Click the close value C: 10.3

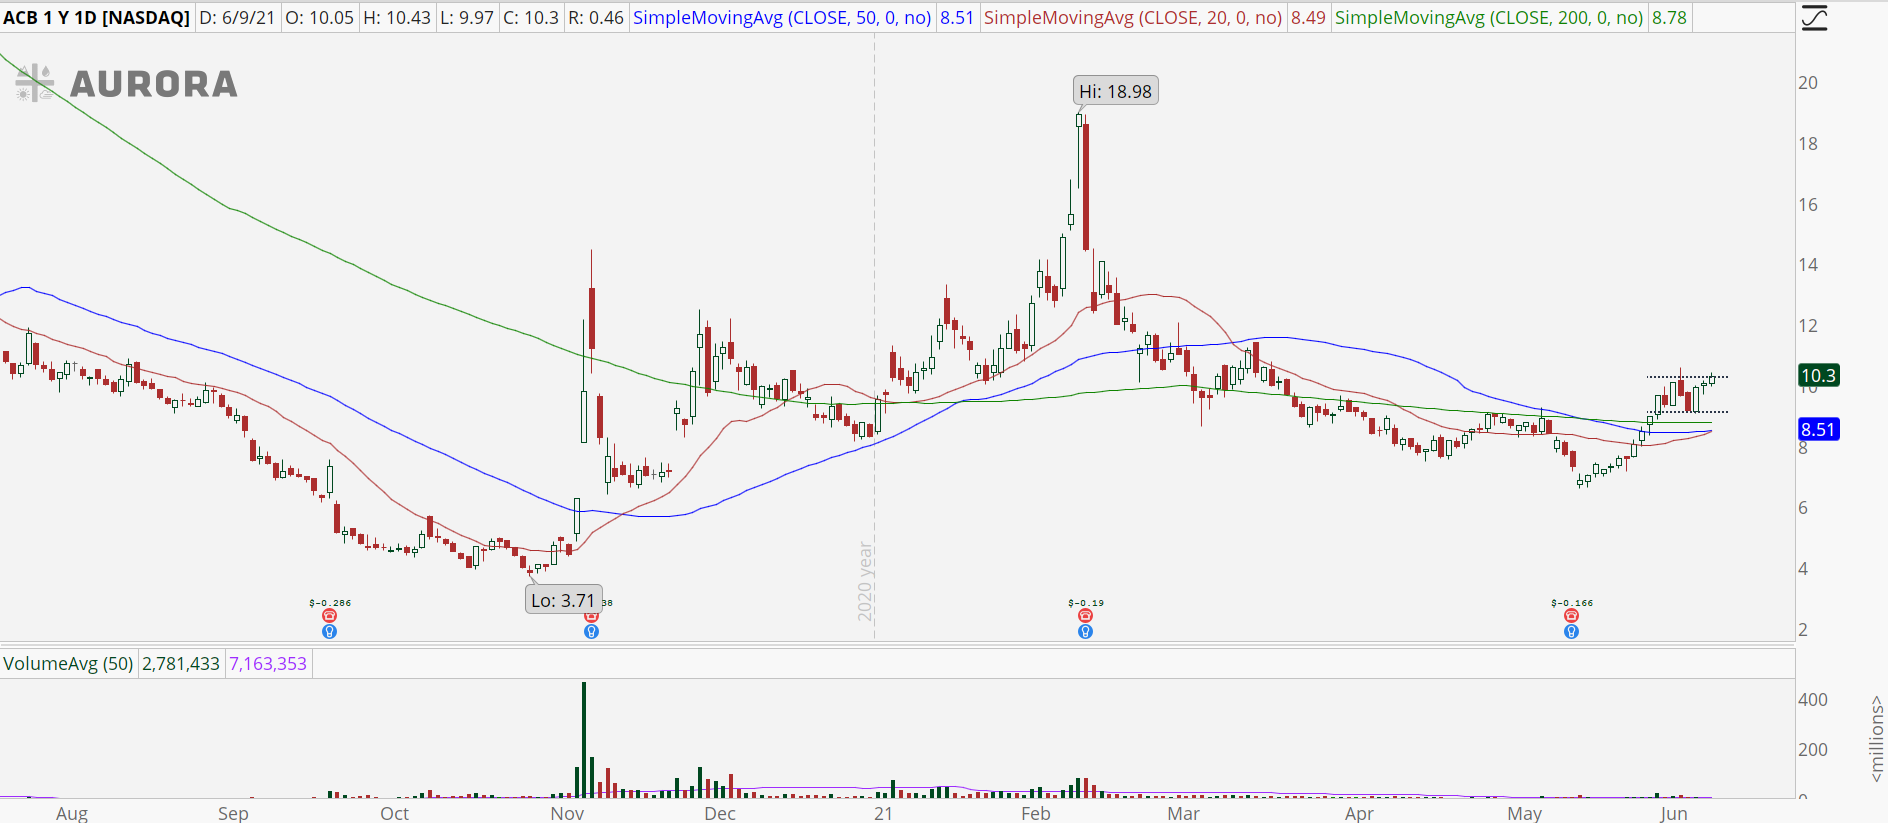tap(531, 18)
